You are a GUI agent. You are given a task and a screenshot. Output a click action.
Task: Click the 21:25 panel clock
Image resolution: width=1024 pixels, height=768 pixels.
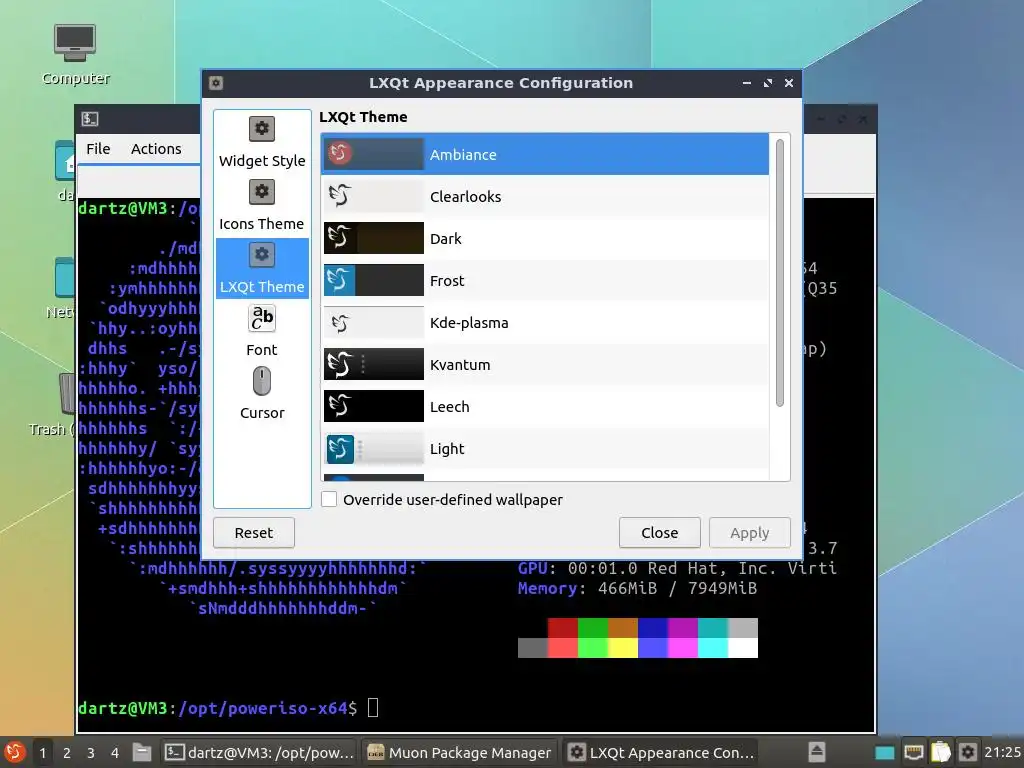click(x=1002, y=752)
